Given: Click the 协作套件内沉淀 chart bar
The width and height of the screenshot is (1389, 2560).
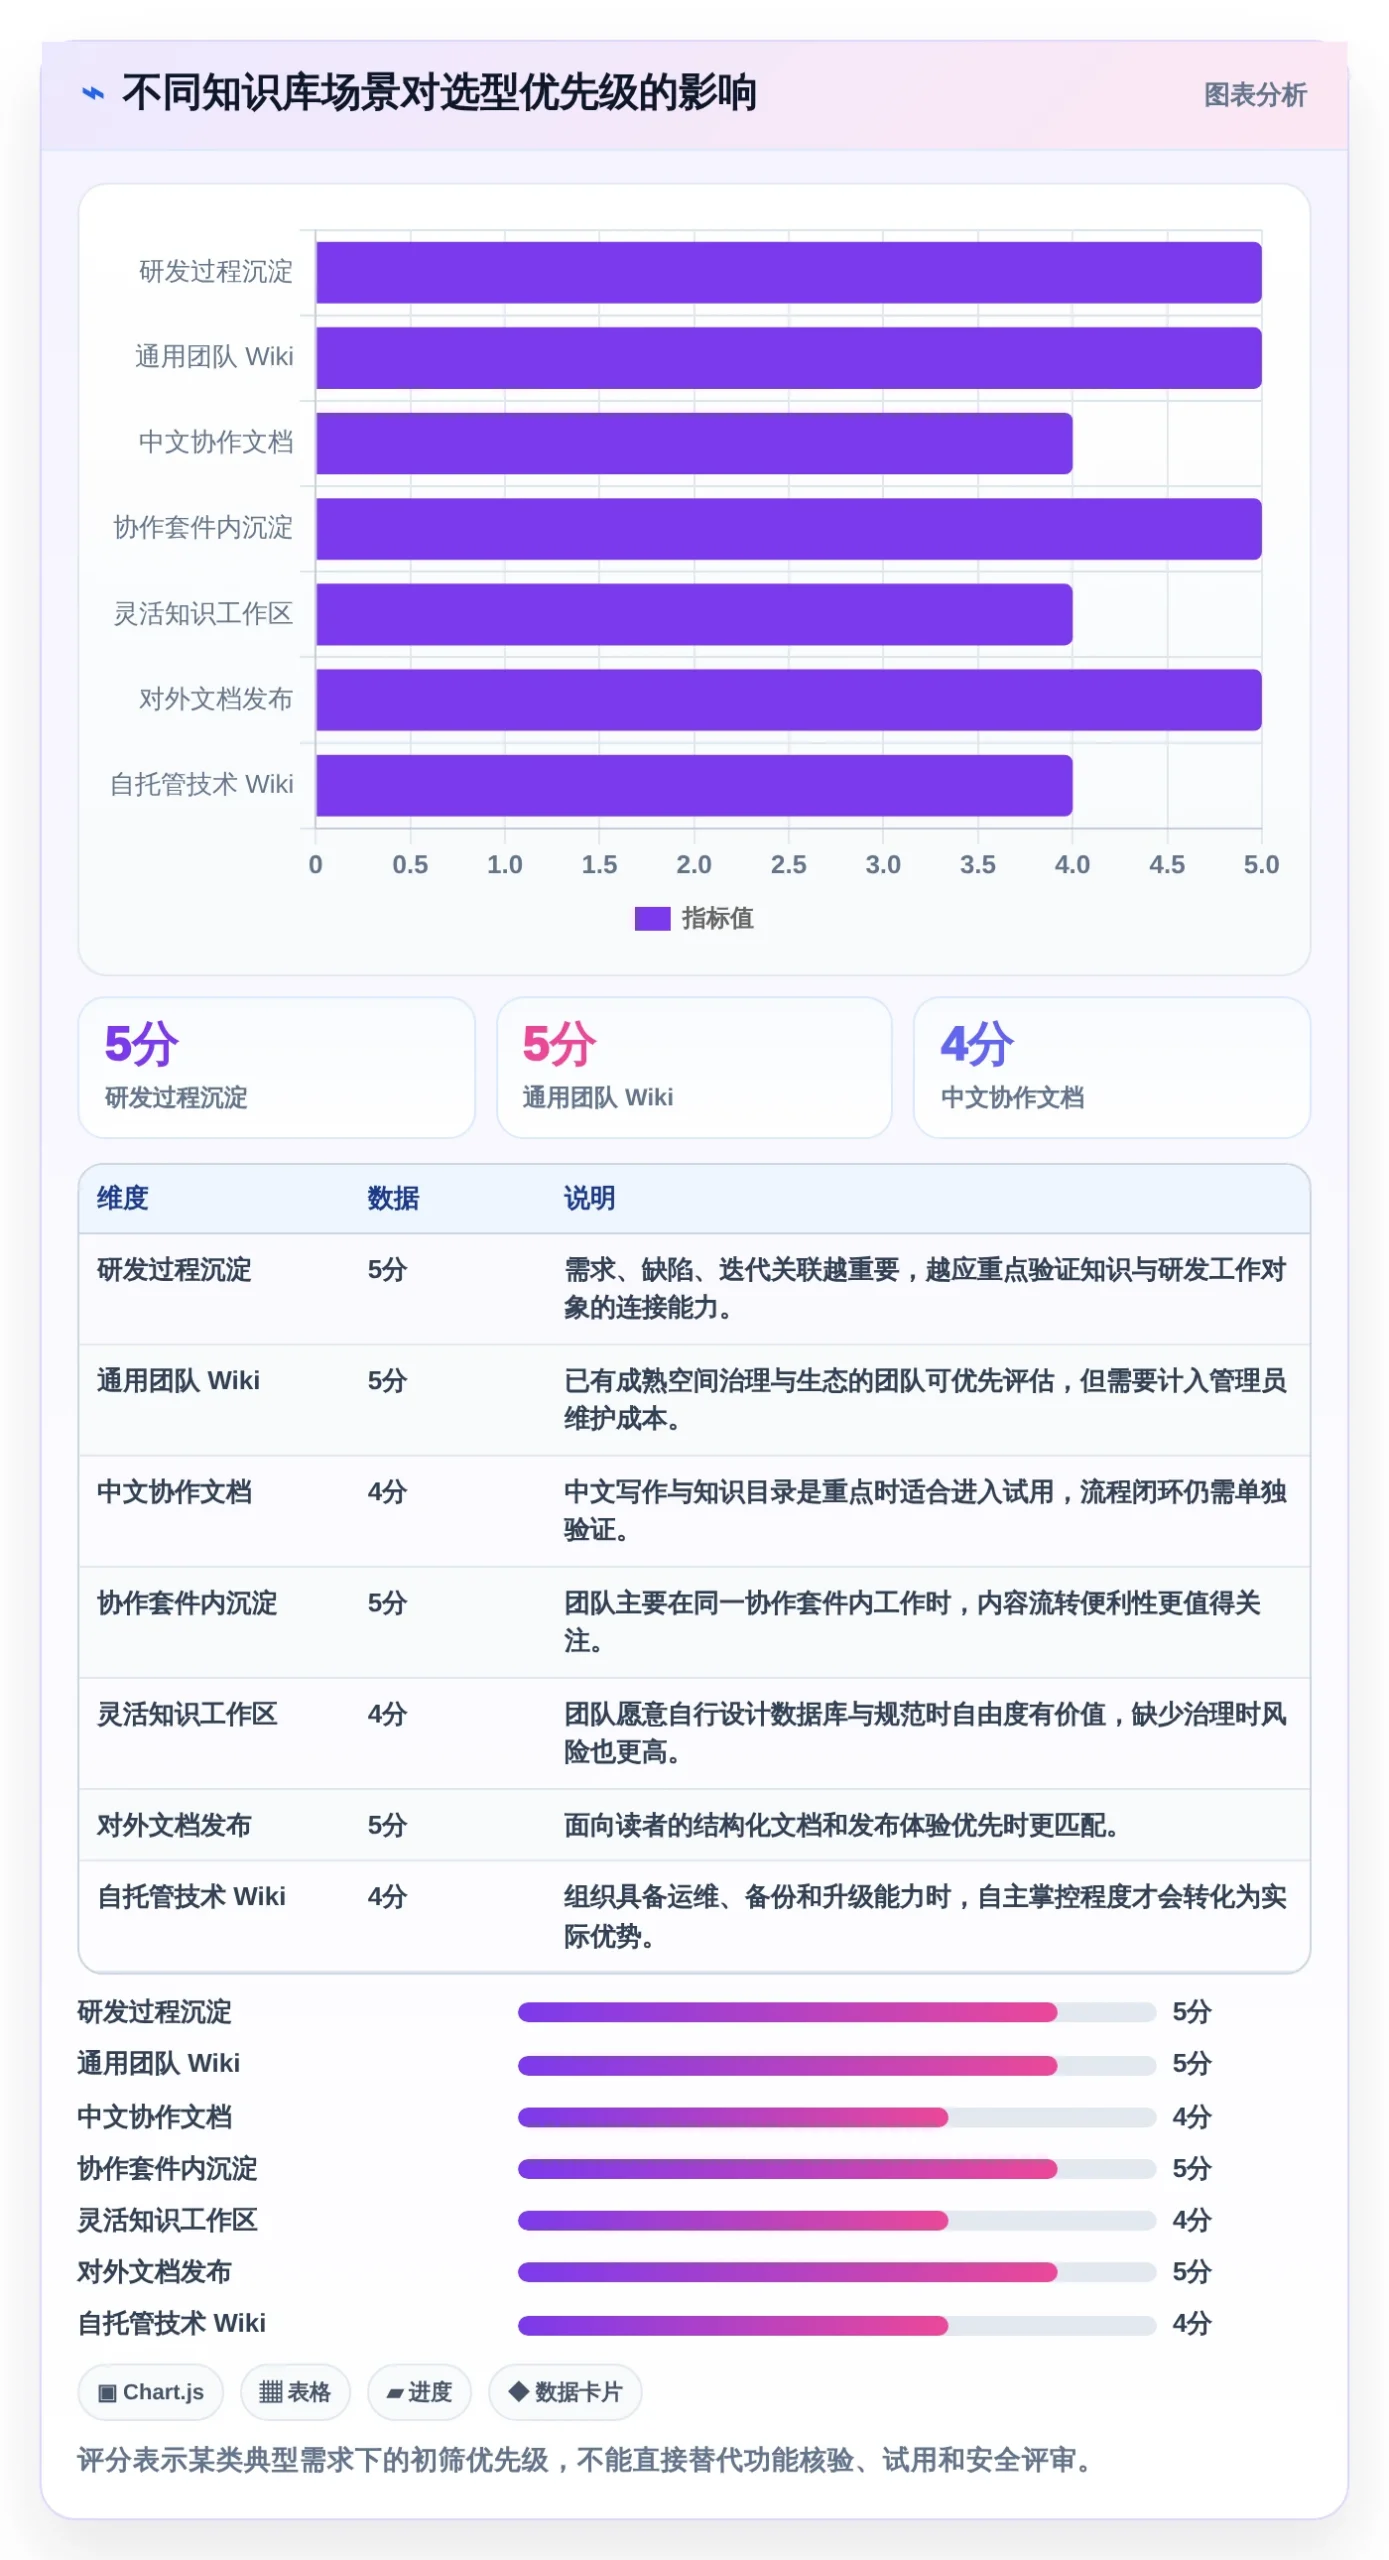Looking at the screenshot, I should click(788, 528).
